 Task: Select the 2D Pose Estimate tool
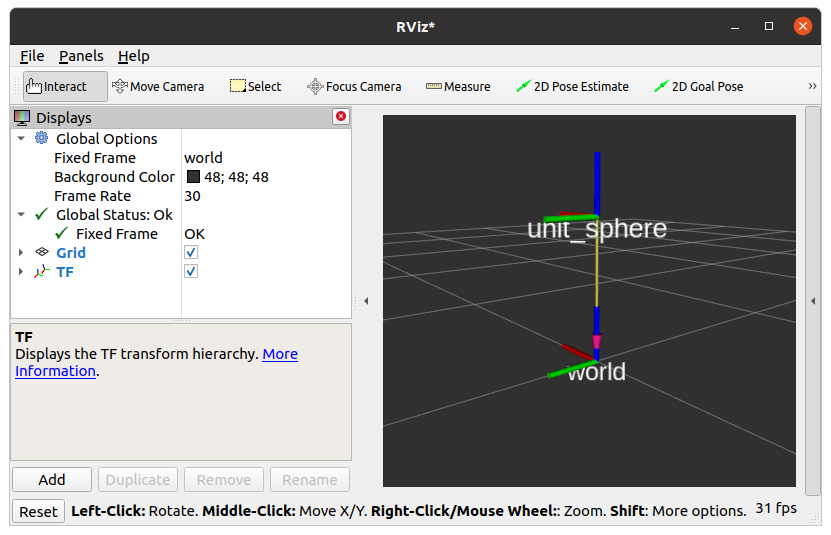point(572,86)
